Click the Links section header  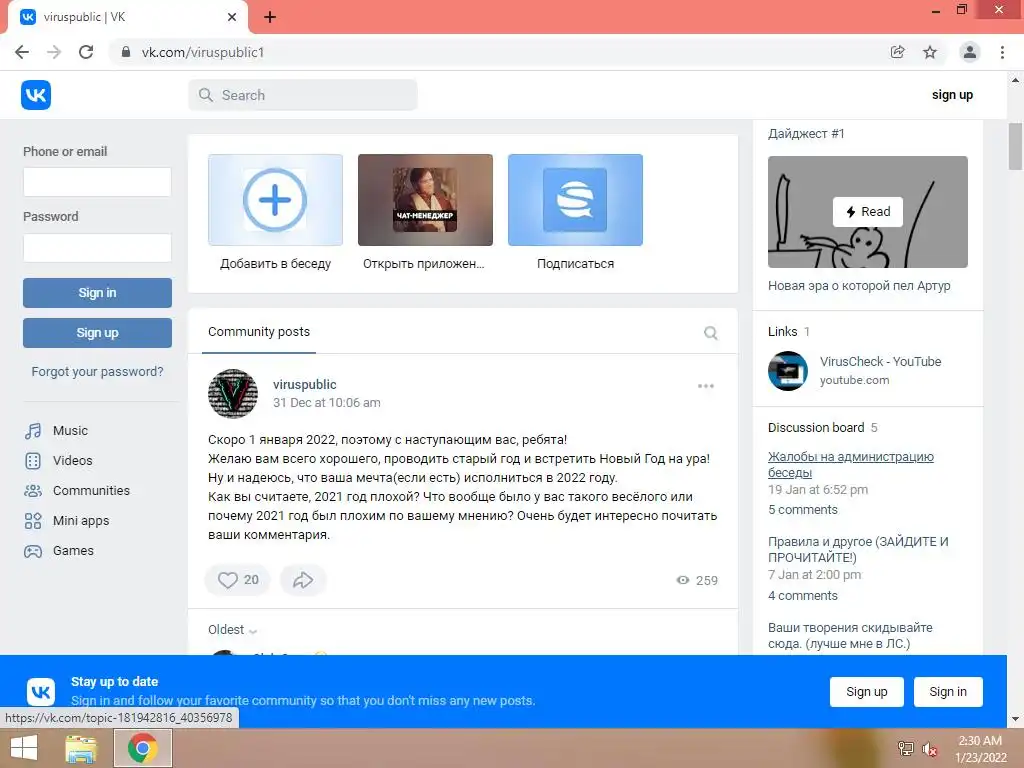(x=789, y=332)
